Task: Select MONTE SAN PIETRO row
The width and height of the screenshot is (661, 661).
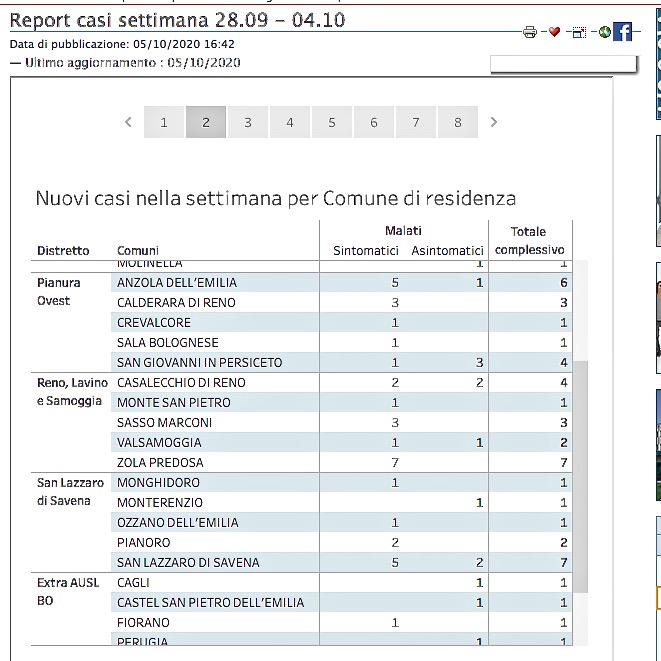Action: [174, 403]
